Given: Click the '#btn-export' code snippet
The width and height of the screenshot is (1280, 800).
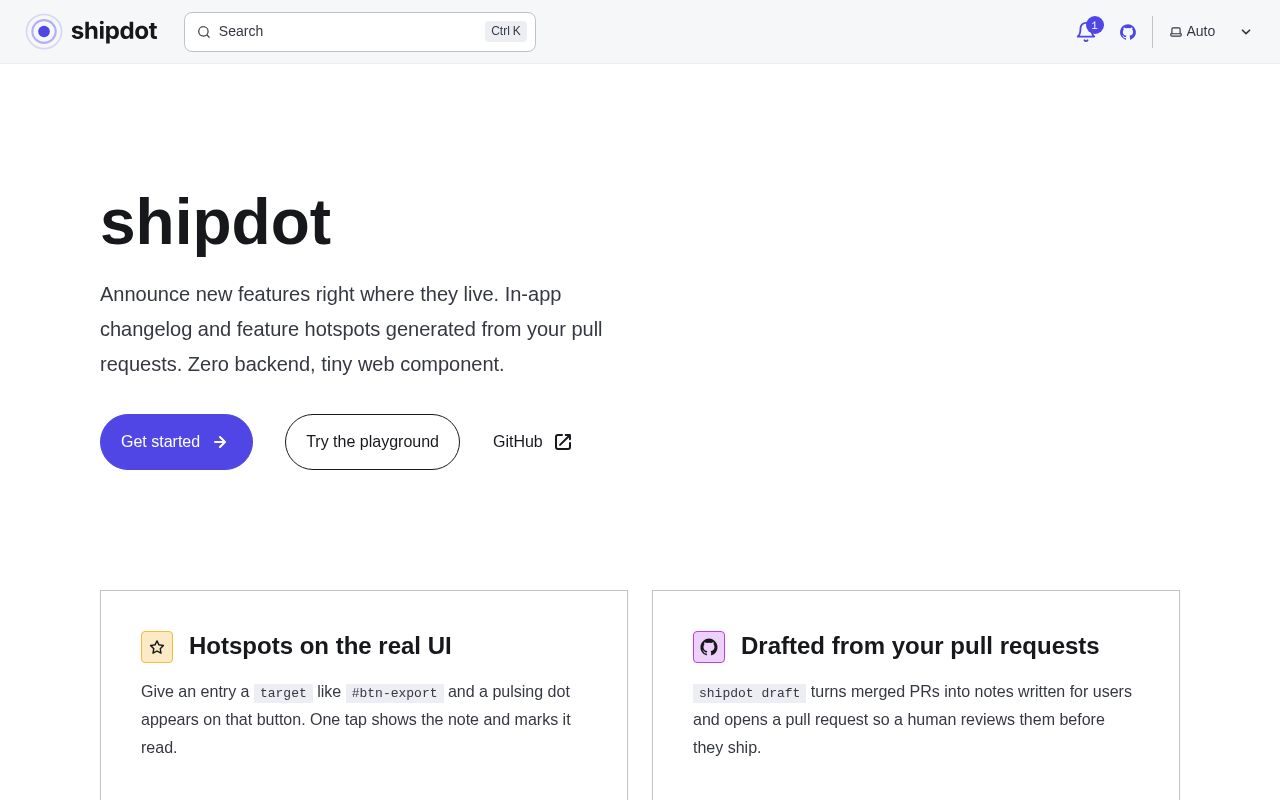Looking at the screenshot, I should pyautogui.click(x=395, y=693).
